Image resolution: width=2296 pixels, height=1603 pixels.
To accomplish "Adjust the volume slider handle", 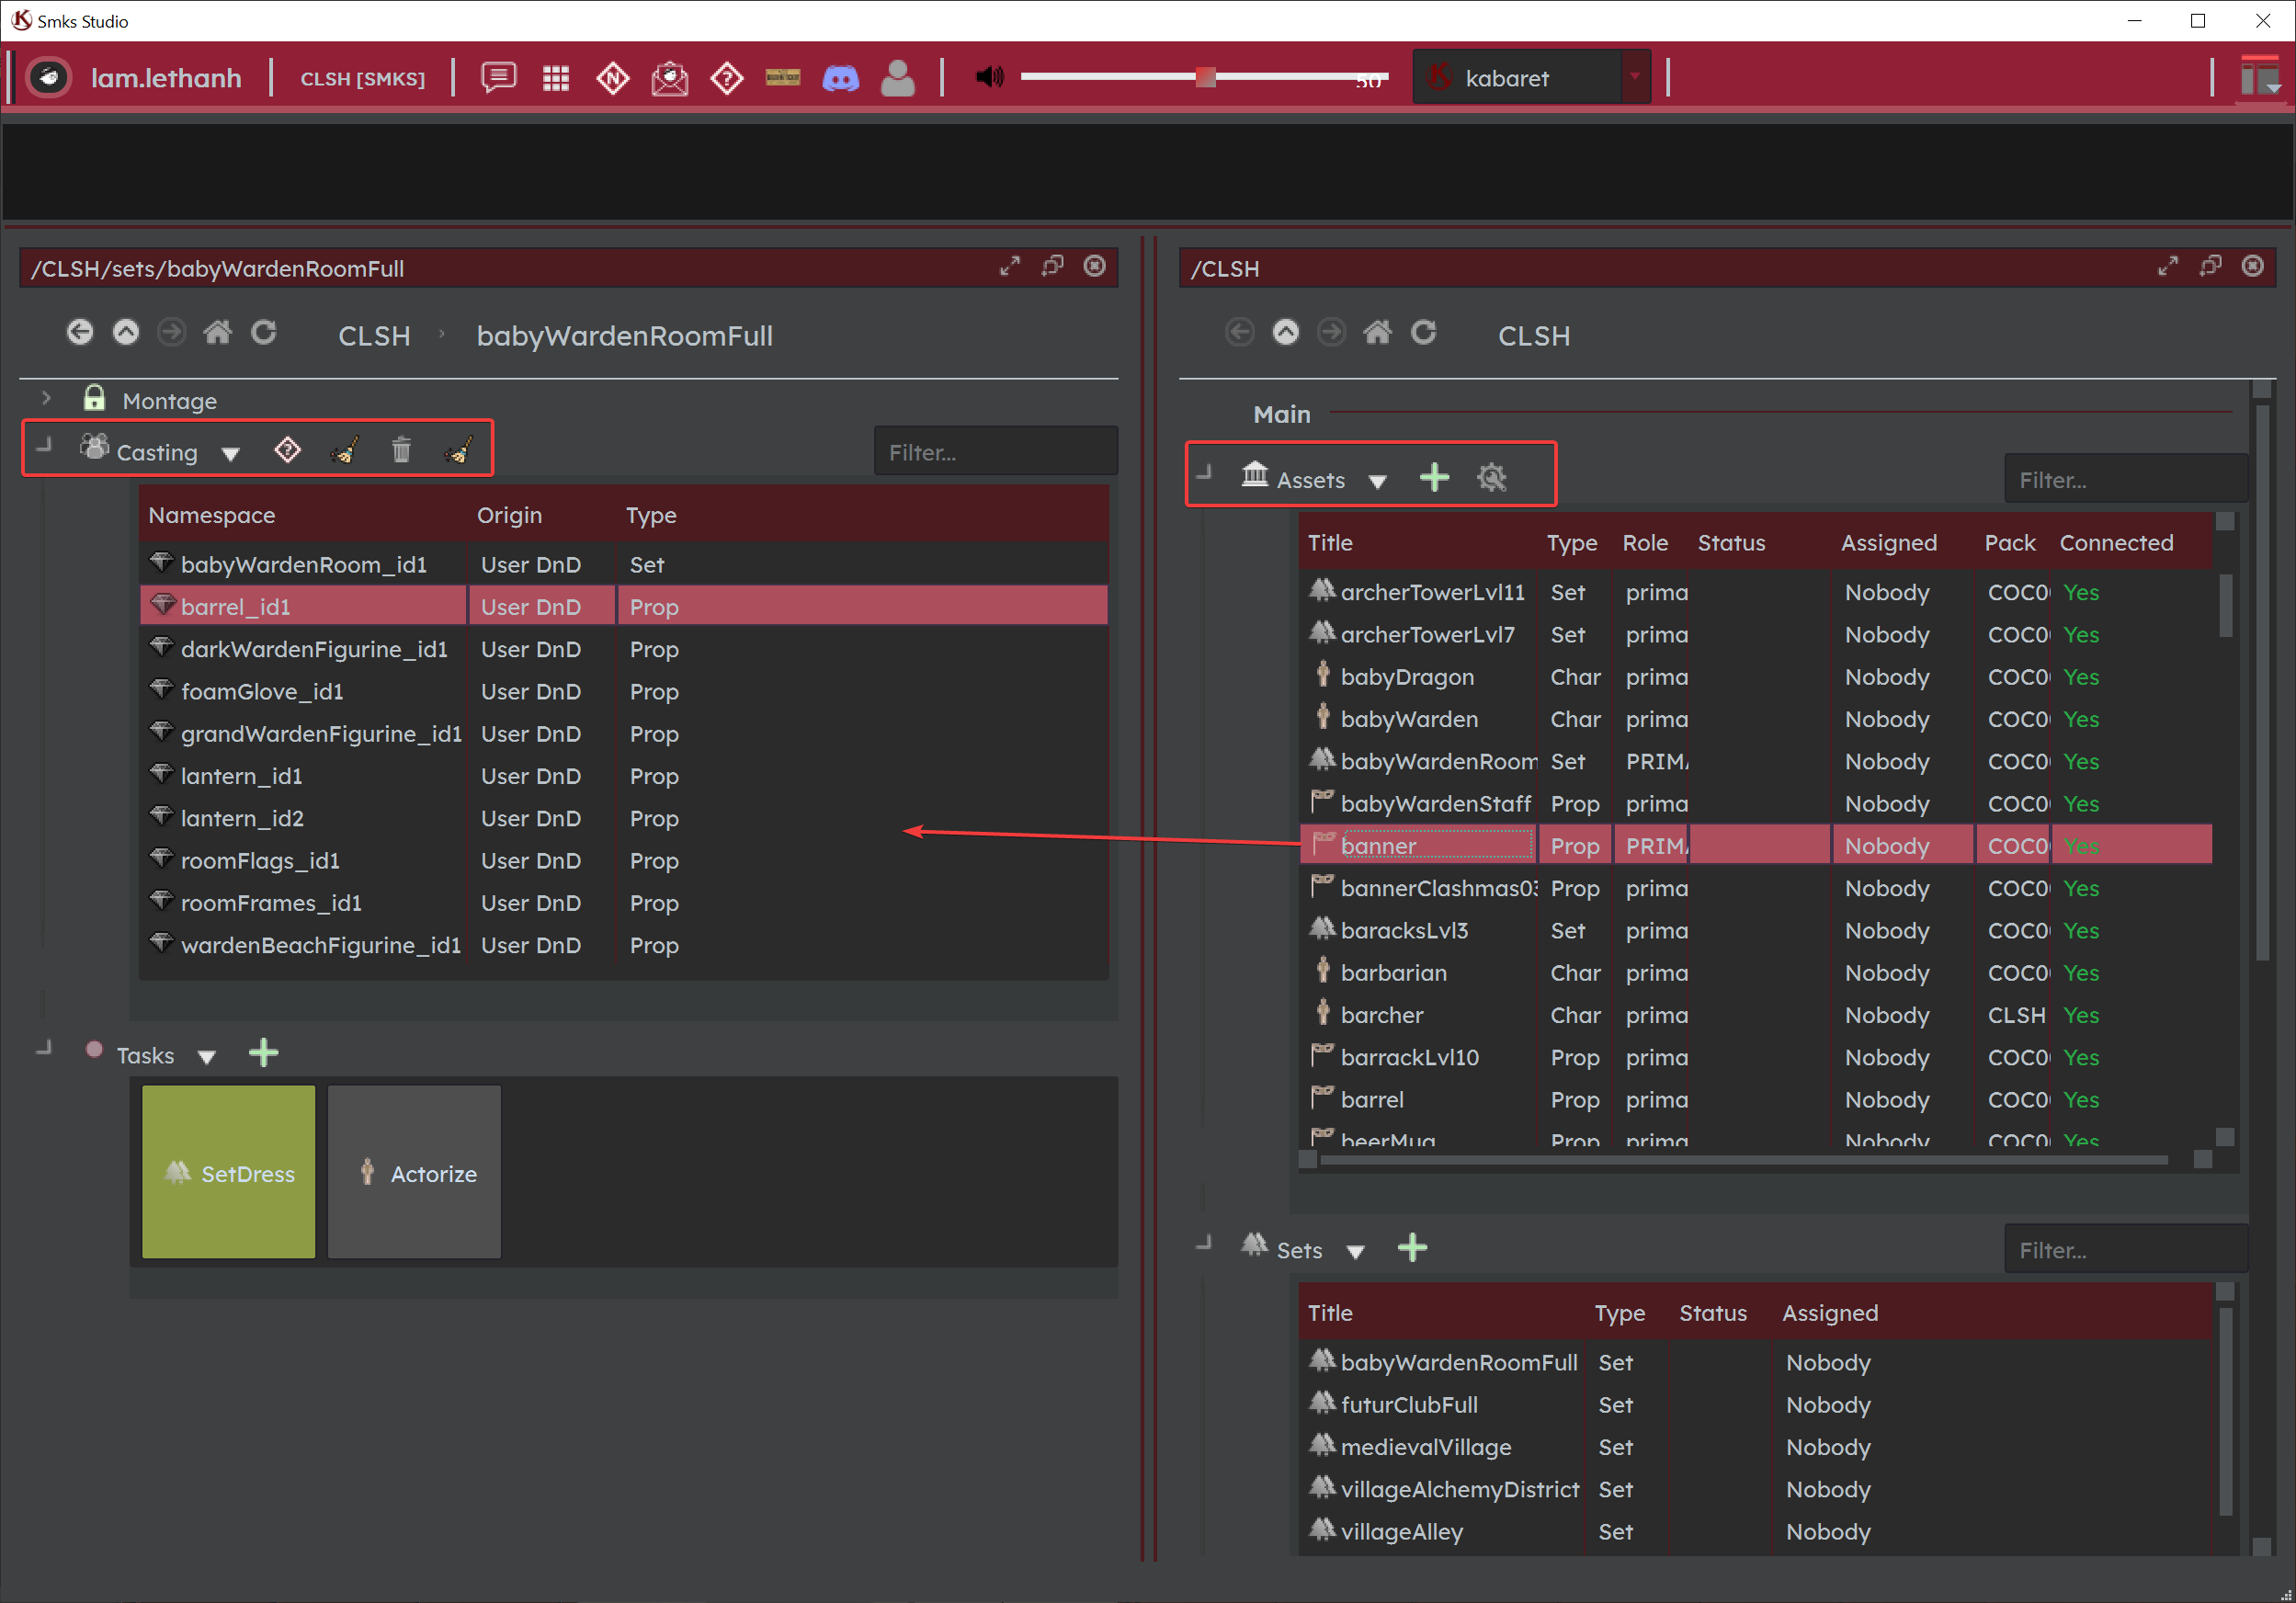I will [x=1205, y=77].
